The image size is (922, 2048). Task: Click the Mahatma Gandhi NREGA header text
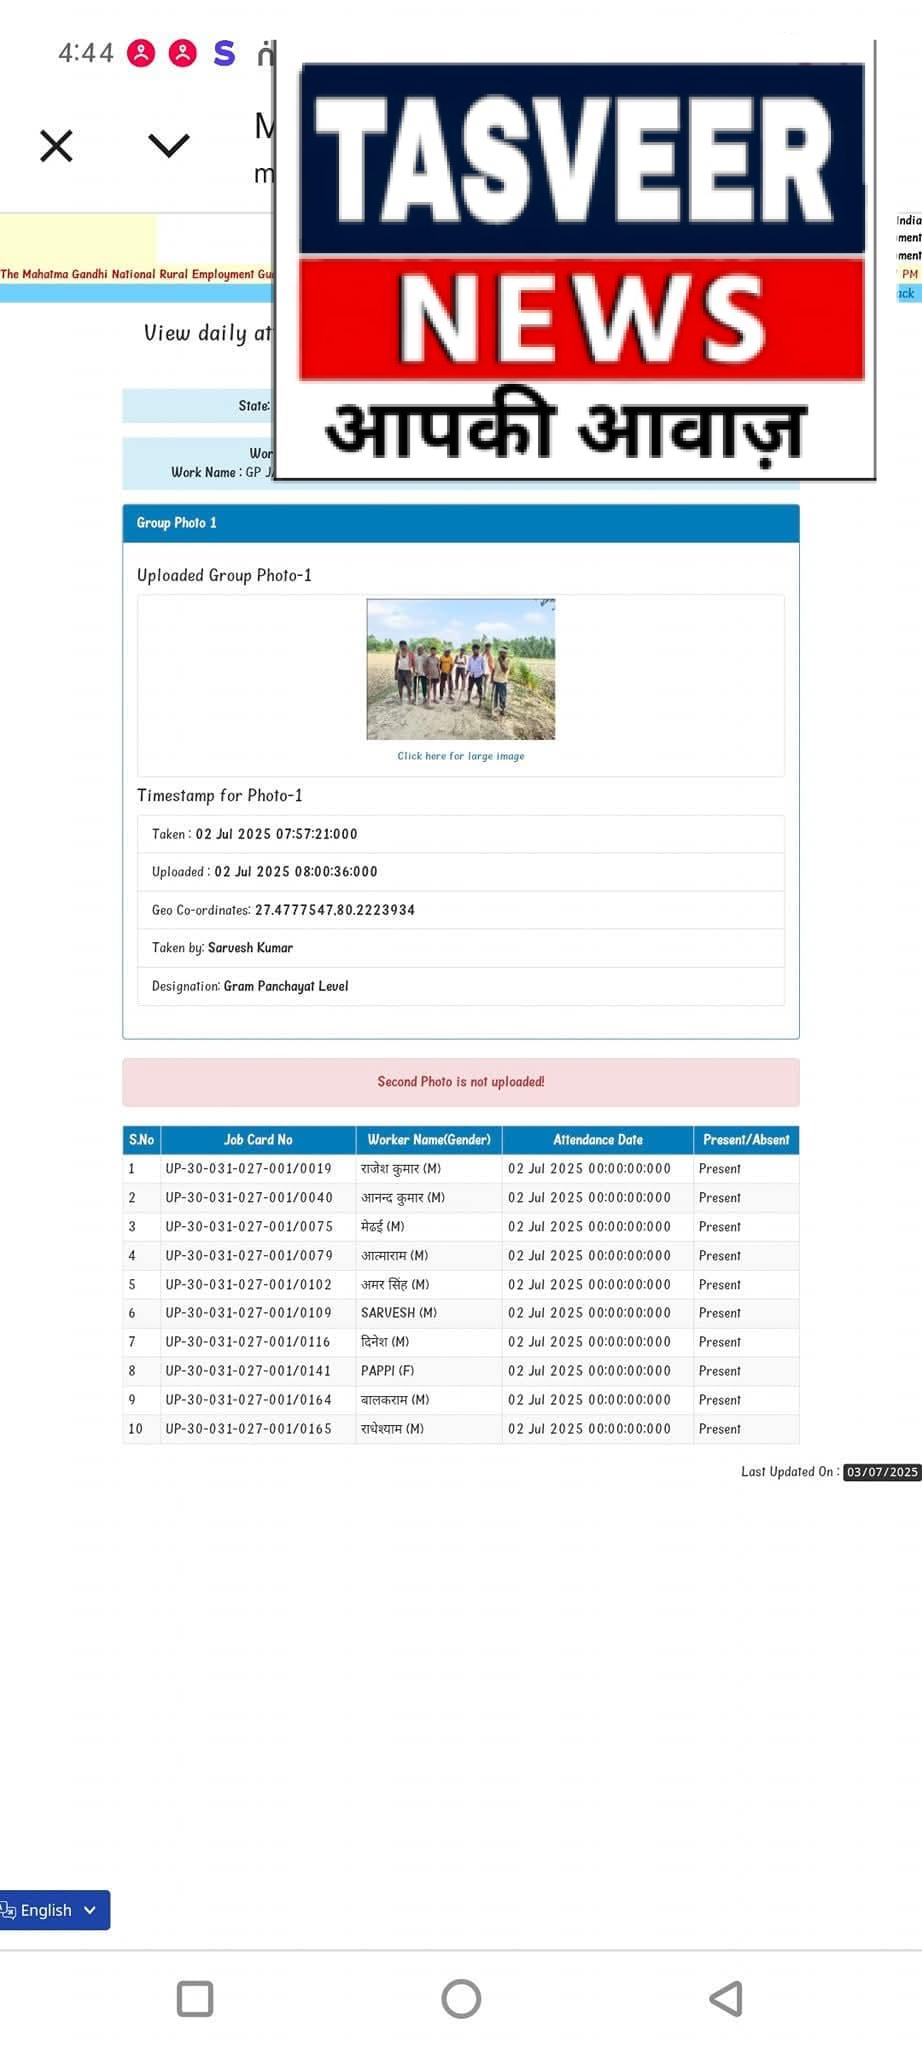tap(136, 274)
